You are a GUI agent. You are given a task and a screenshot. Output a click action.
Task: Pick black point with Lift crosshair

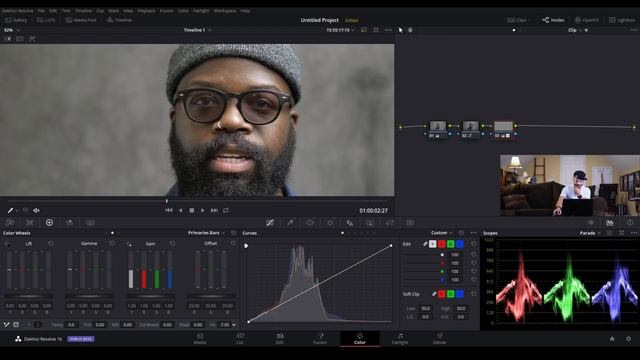7,244
